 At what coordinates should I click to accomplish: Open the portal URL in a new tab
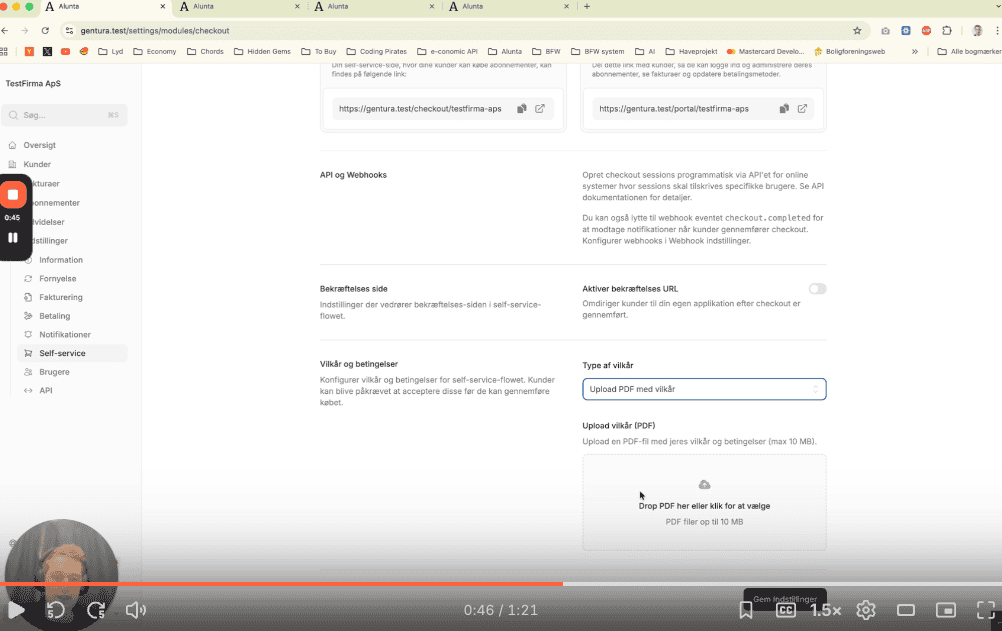(x=803, y=108)
